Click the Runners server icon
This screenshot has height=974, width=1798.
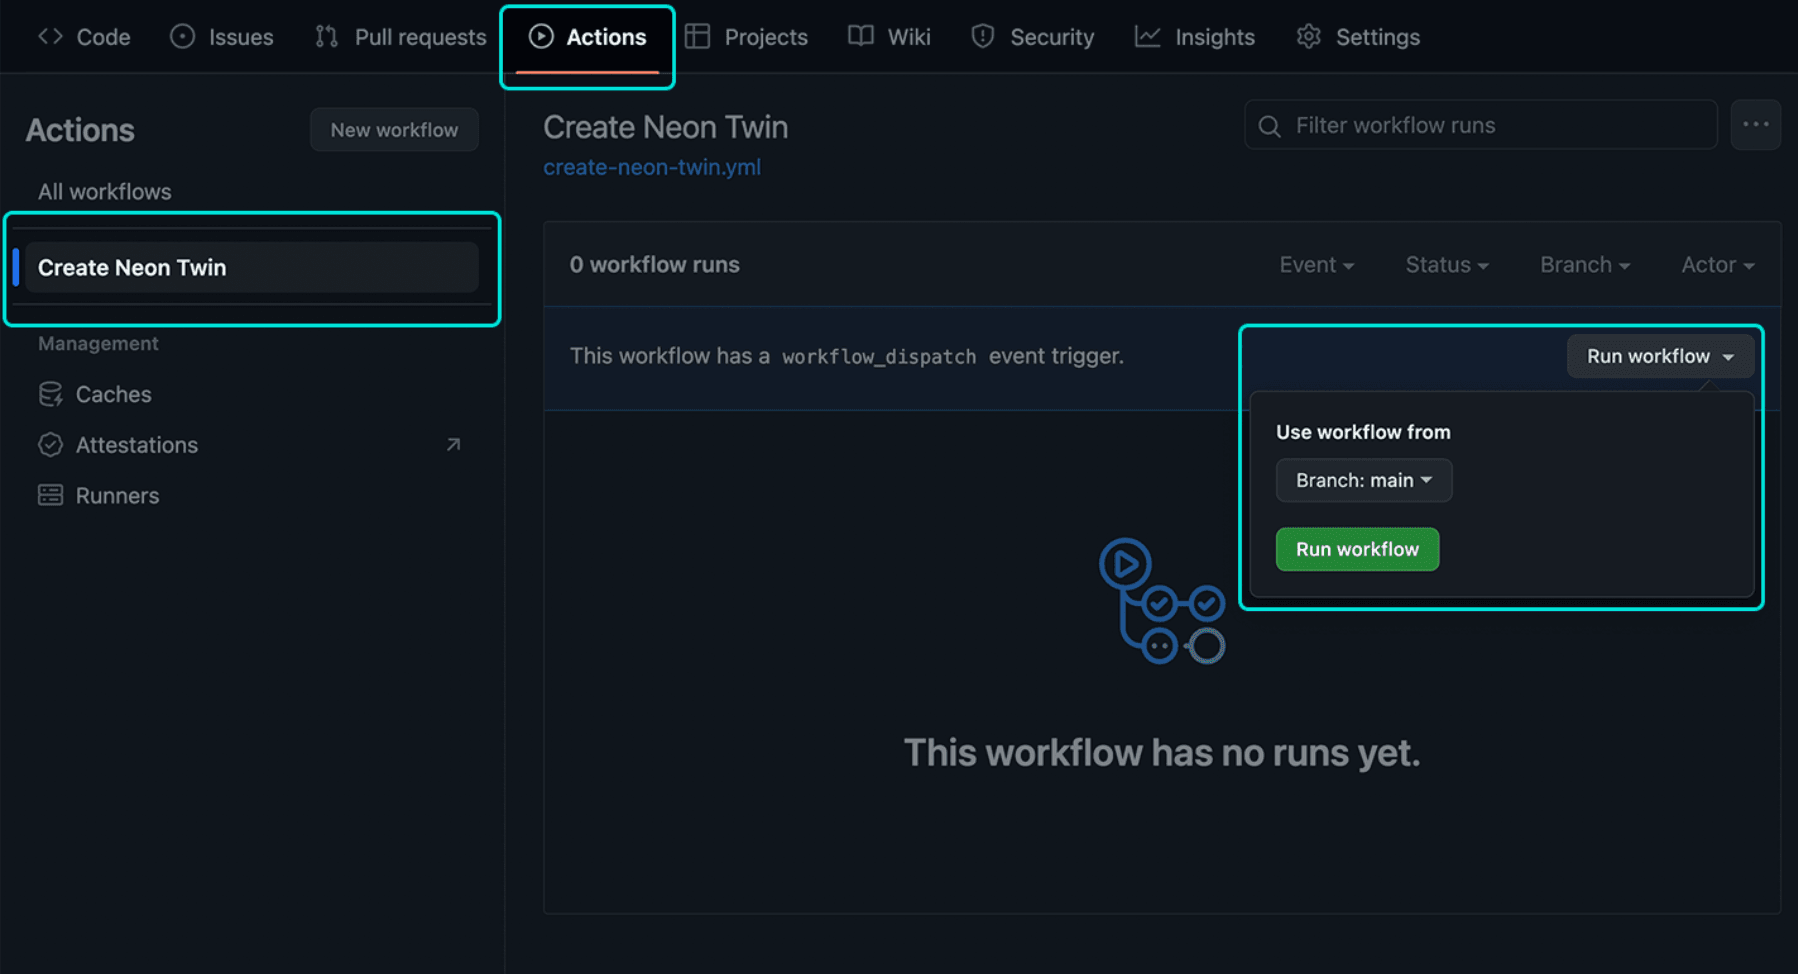pyautogui.click(x=50, y=495)
